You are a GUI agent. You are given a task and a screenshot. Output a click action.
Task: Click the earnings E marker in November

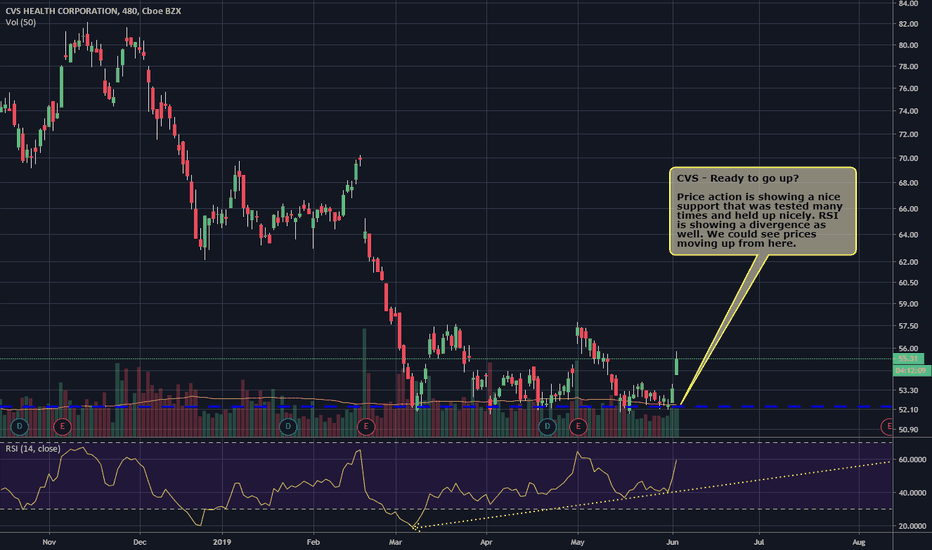tap(62, 426)
